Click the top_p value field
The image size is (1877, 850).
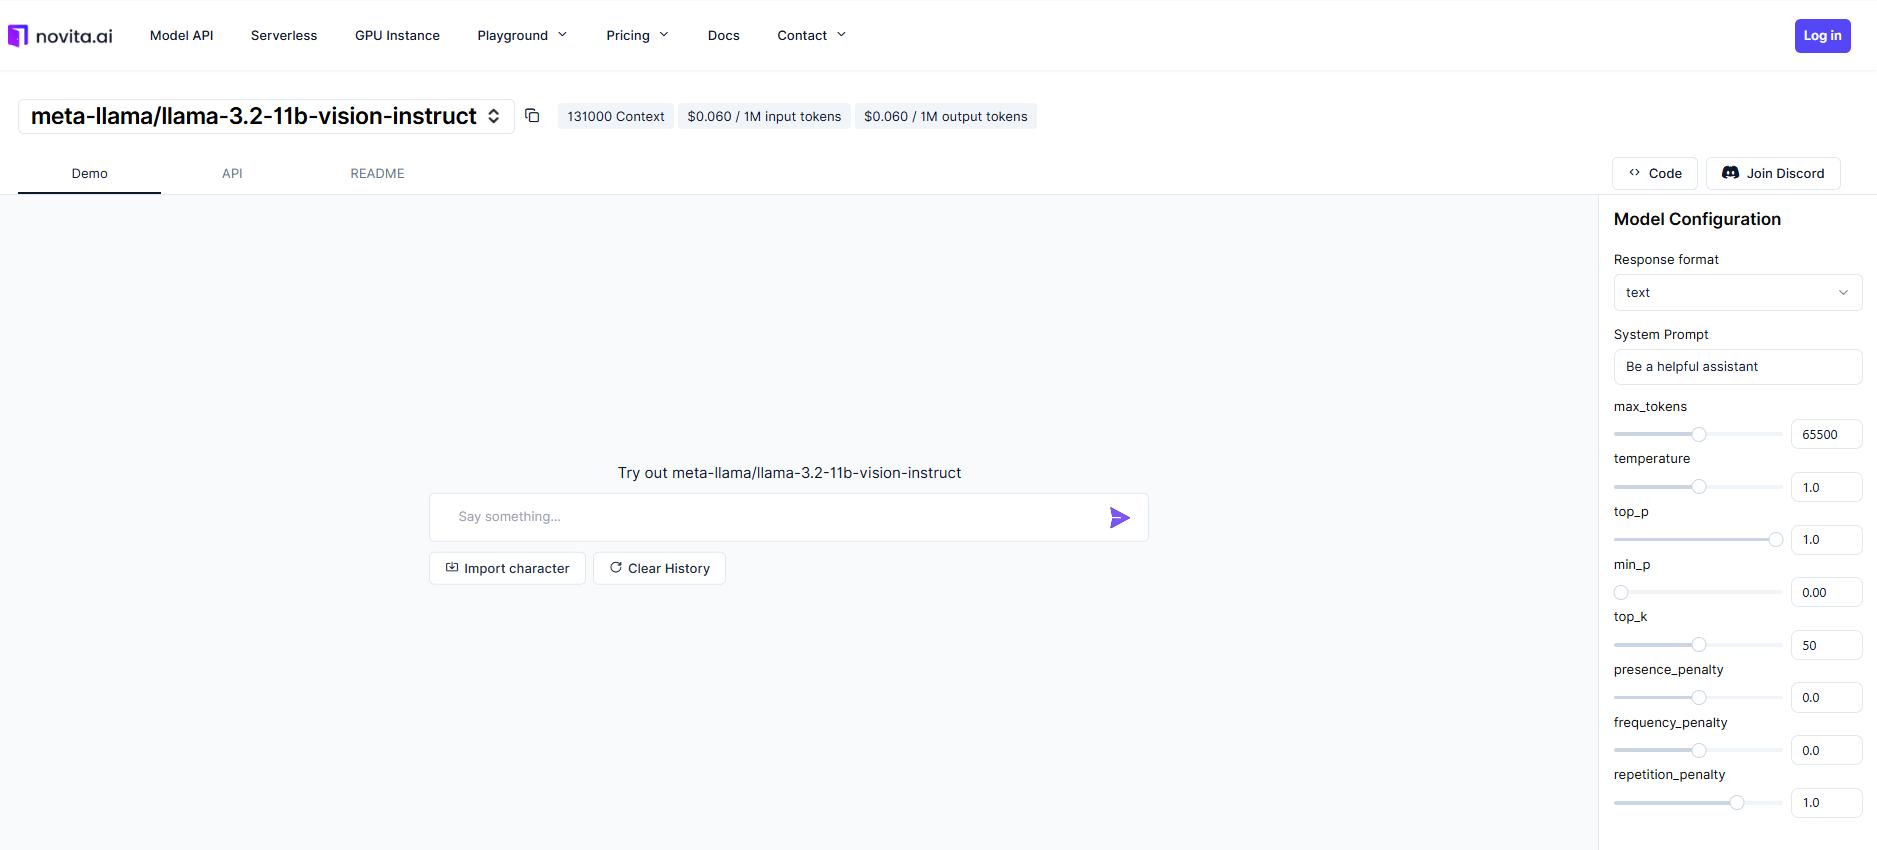1826,540
